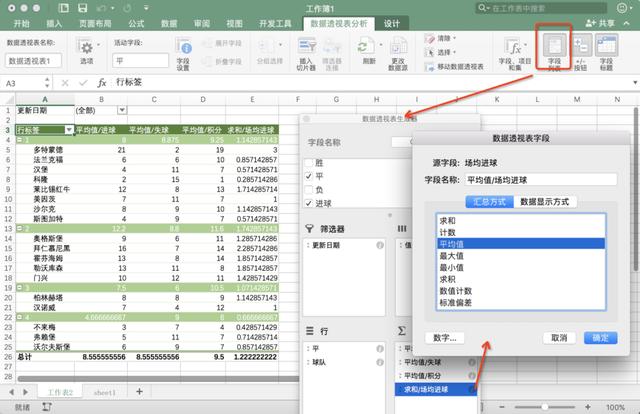Open fields, items and sets (fx) icon
640x414 pixels.
tap(513, 46)
